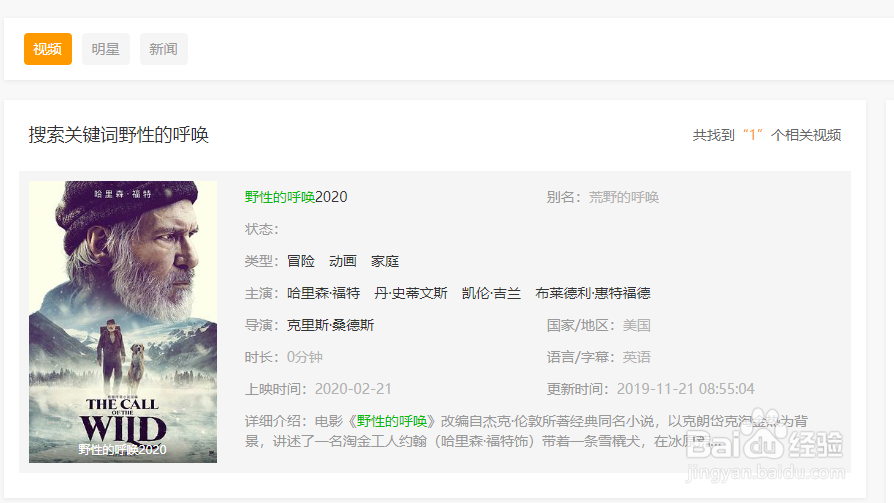Click the release date 2020-02-21
Viewport: 894px width, 503px height.
coord(353,389)
